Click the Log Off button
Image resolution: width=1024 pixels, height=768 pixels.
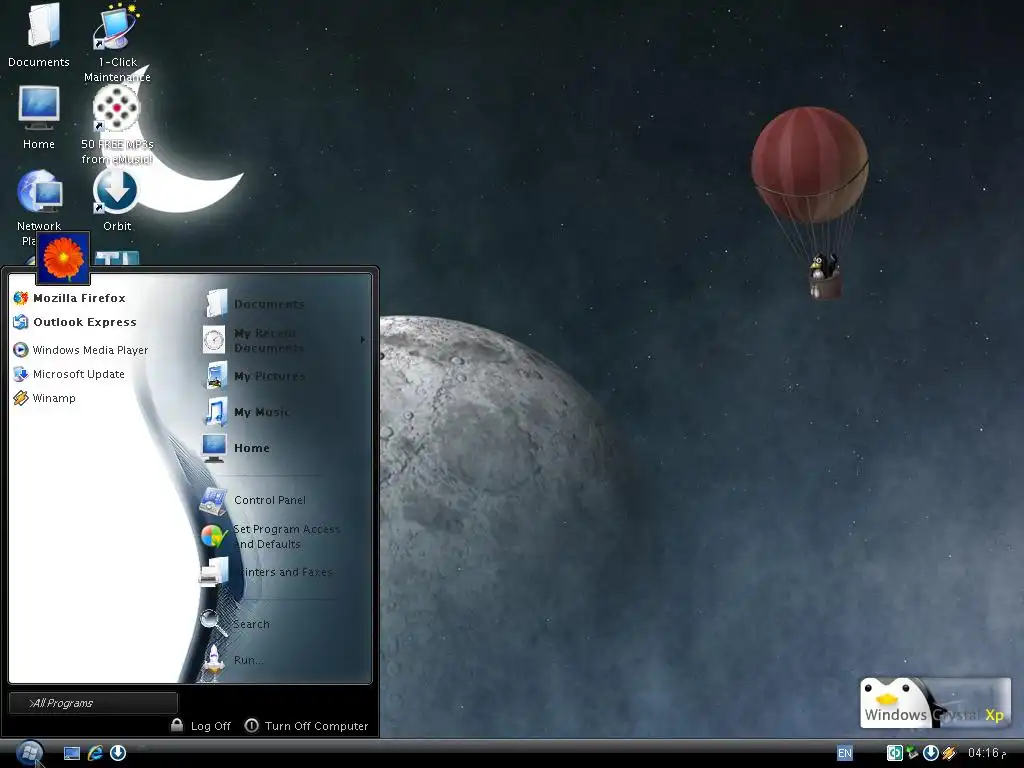(x=201, y=726)
